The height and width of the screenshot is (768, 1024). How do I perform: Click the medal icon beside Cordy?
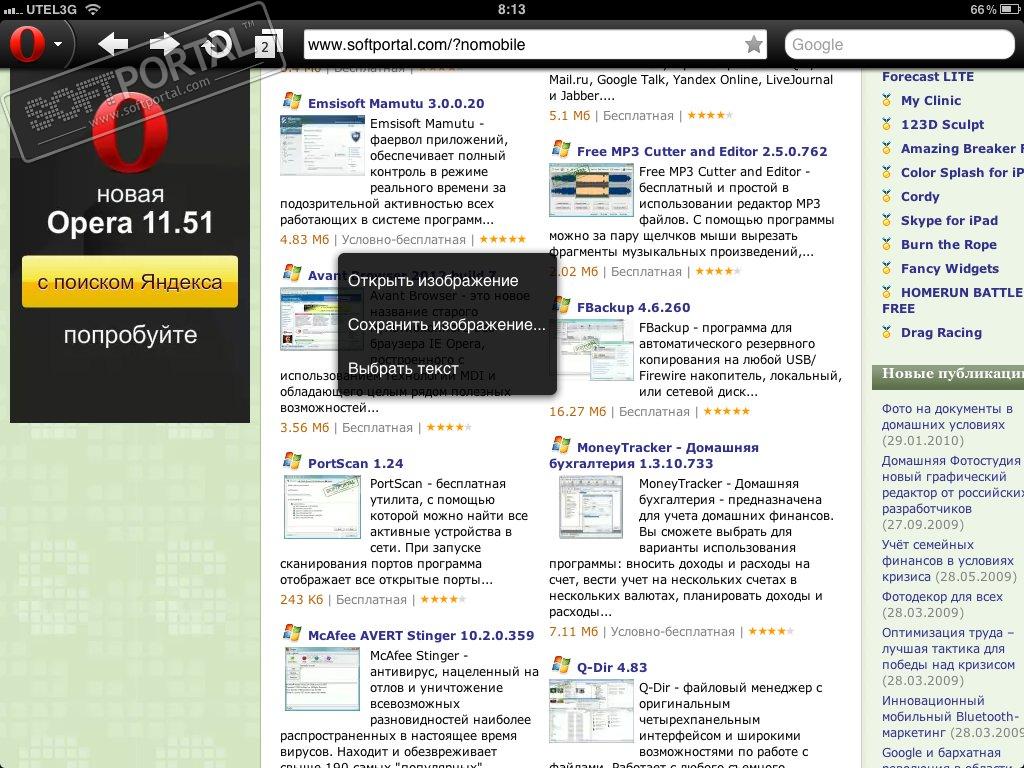click(x=886, y=196)
